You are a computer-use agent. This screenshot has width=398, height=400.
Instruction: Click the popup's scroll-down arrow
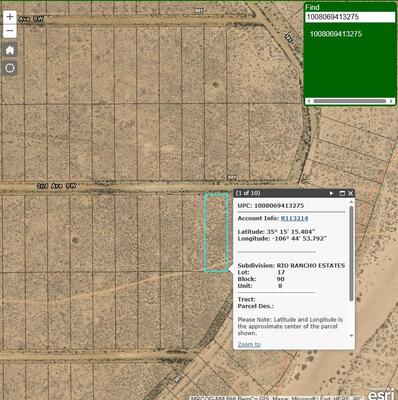351,336
